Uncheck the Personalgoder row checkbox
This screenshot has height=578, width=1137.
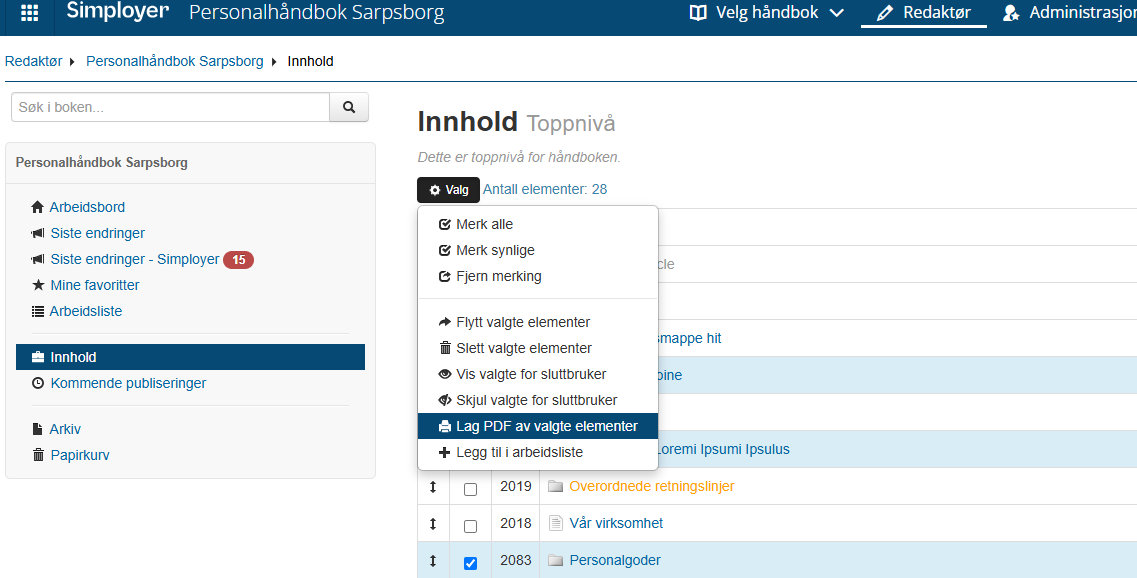click(x=471, y=563)
